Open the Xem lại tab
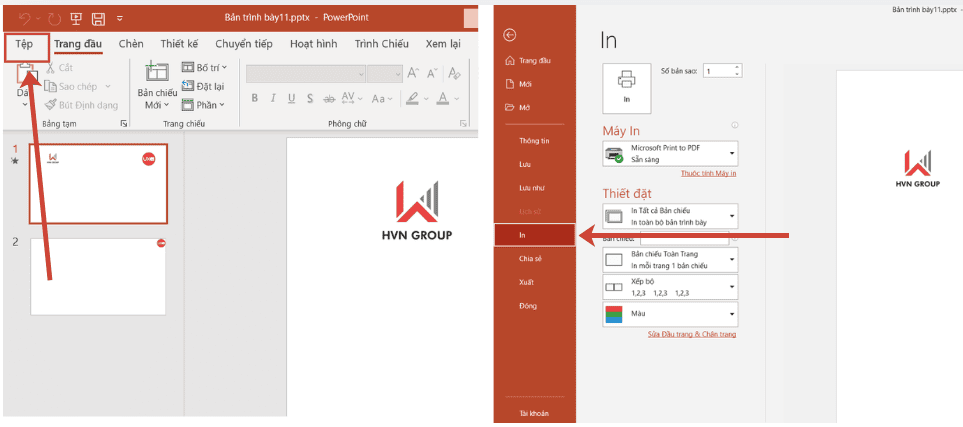 443,44
